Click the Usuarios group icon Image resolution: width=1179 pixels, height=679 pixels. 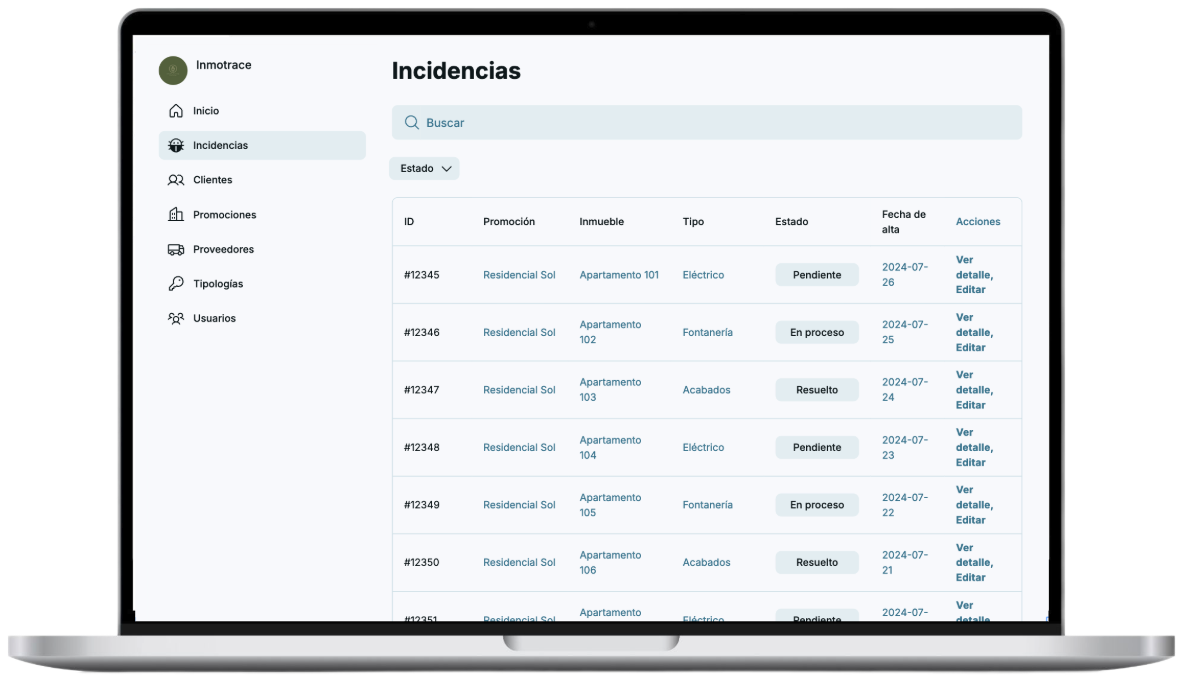176,319
